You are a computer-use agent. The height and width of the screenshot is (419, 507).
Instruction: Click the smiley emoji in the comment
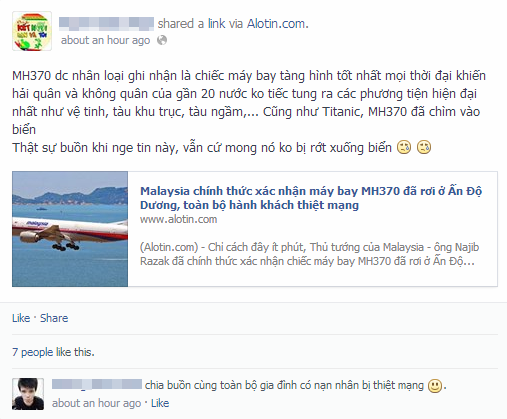(x=435, y=386)
